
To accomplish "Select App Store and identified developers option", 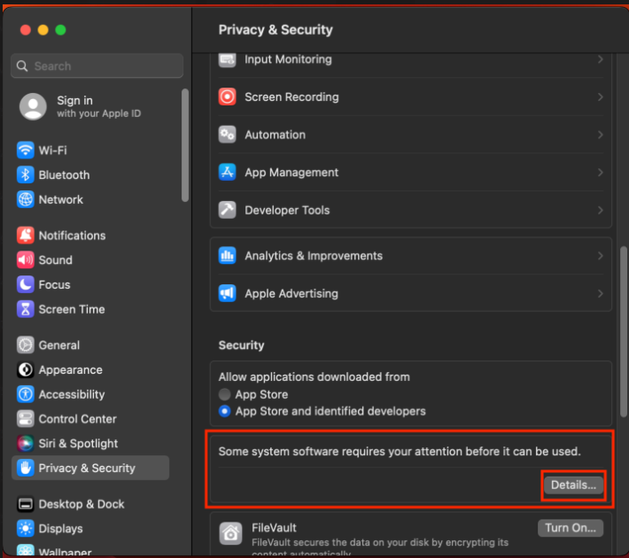I will (x=225, y=411).
